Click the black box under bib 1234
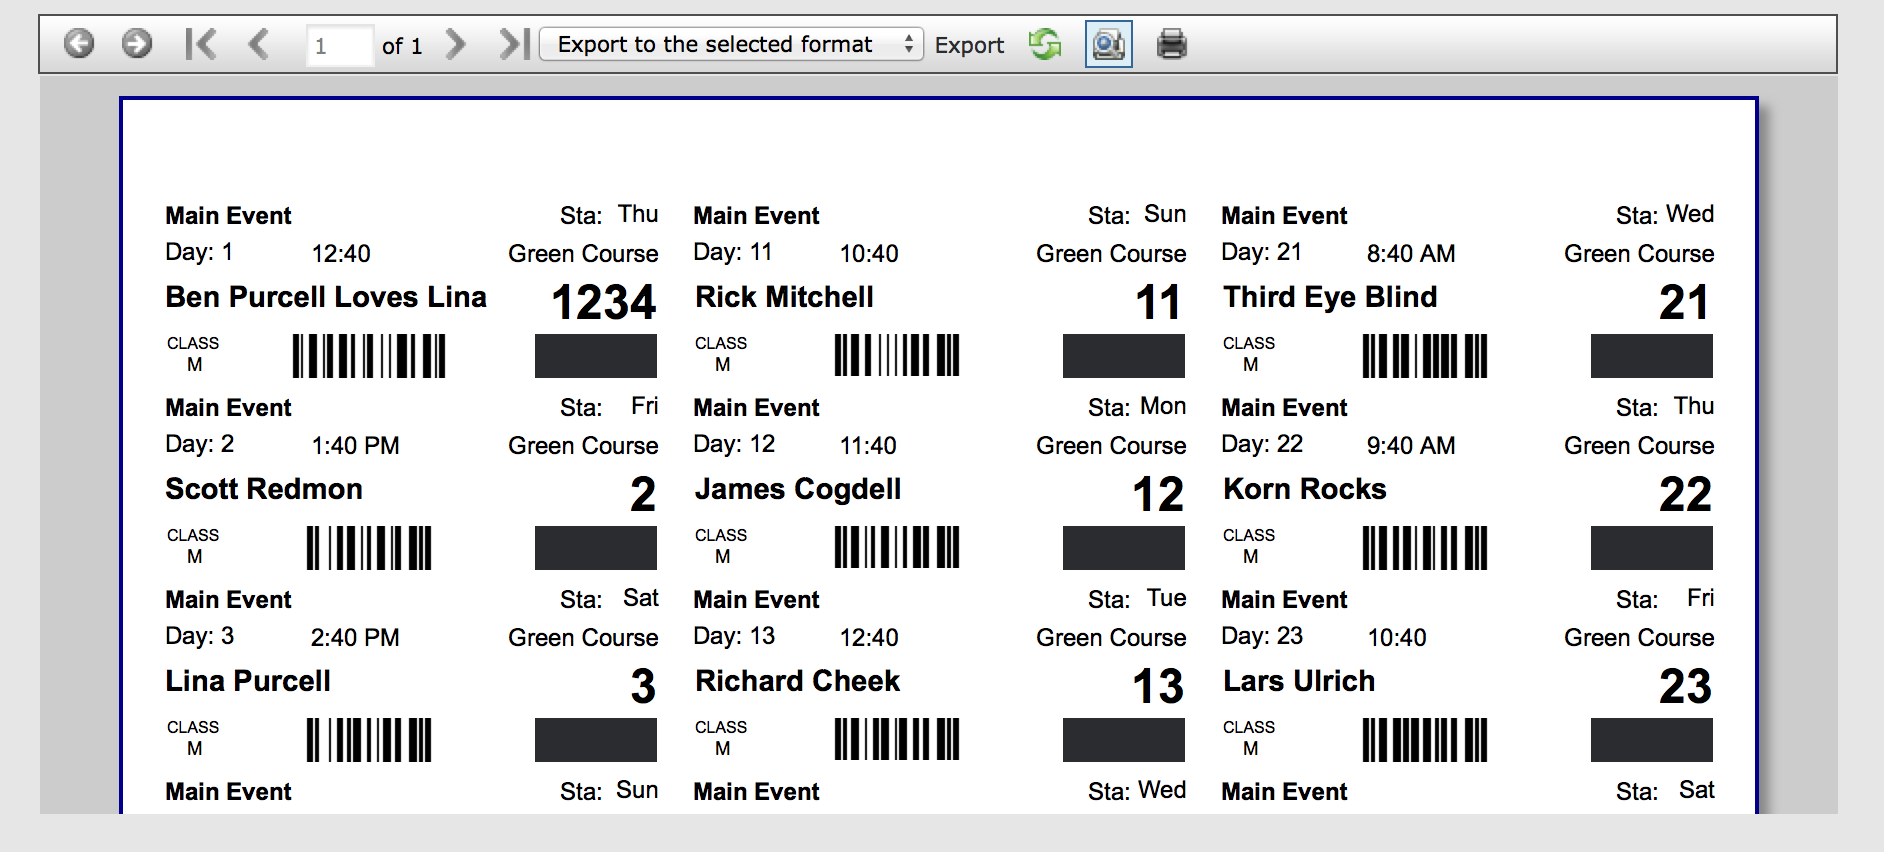 point(596,356)
